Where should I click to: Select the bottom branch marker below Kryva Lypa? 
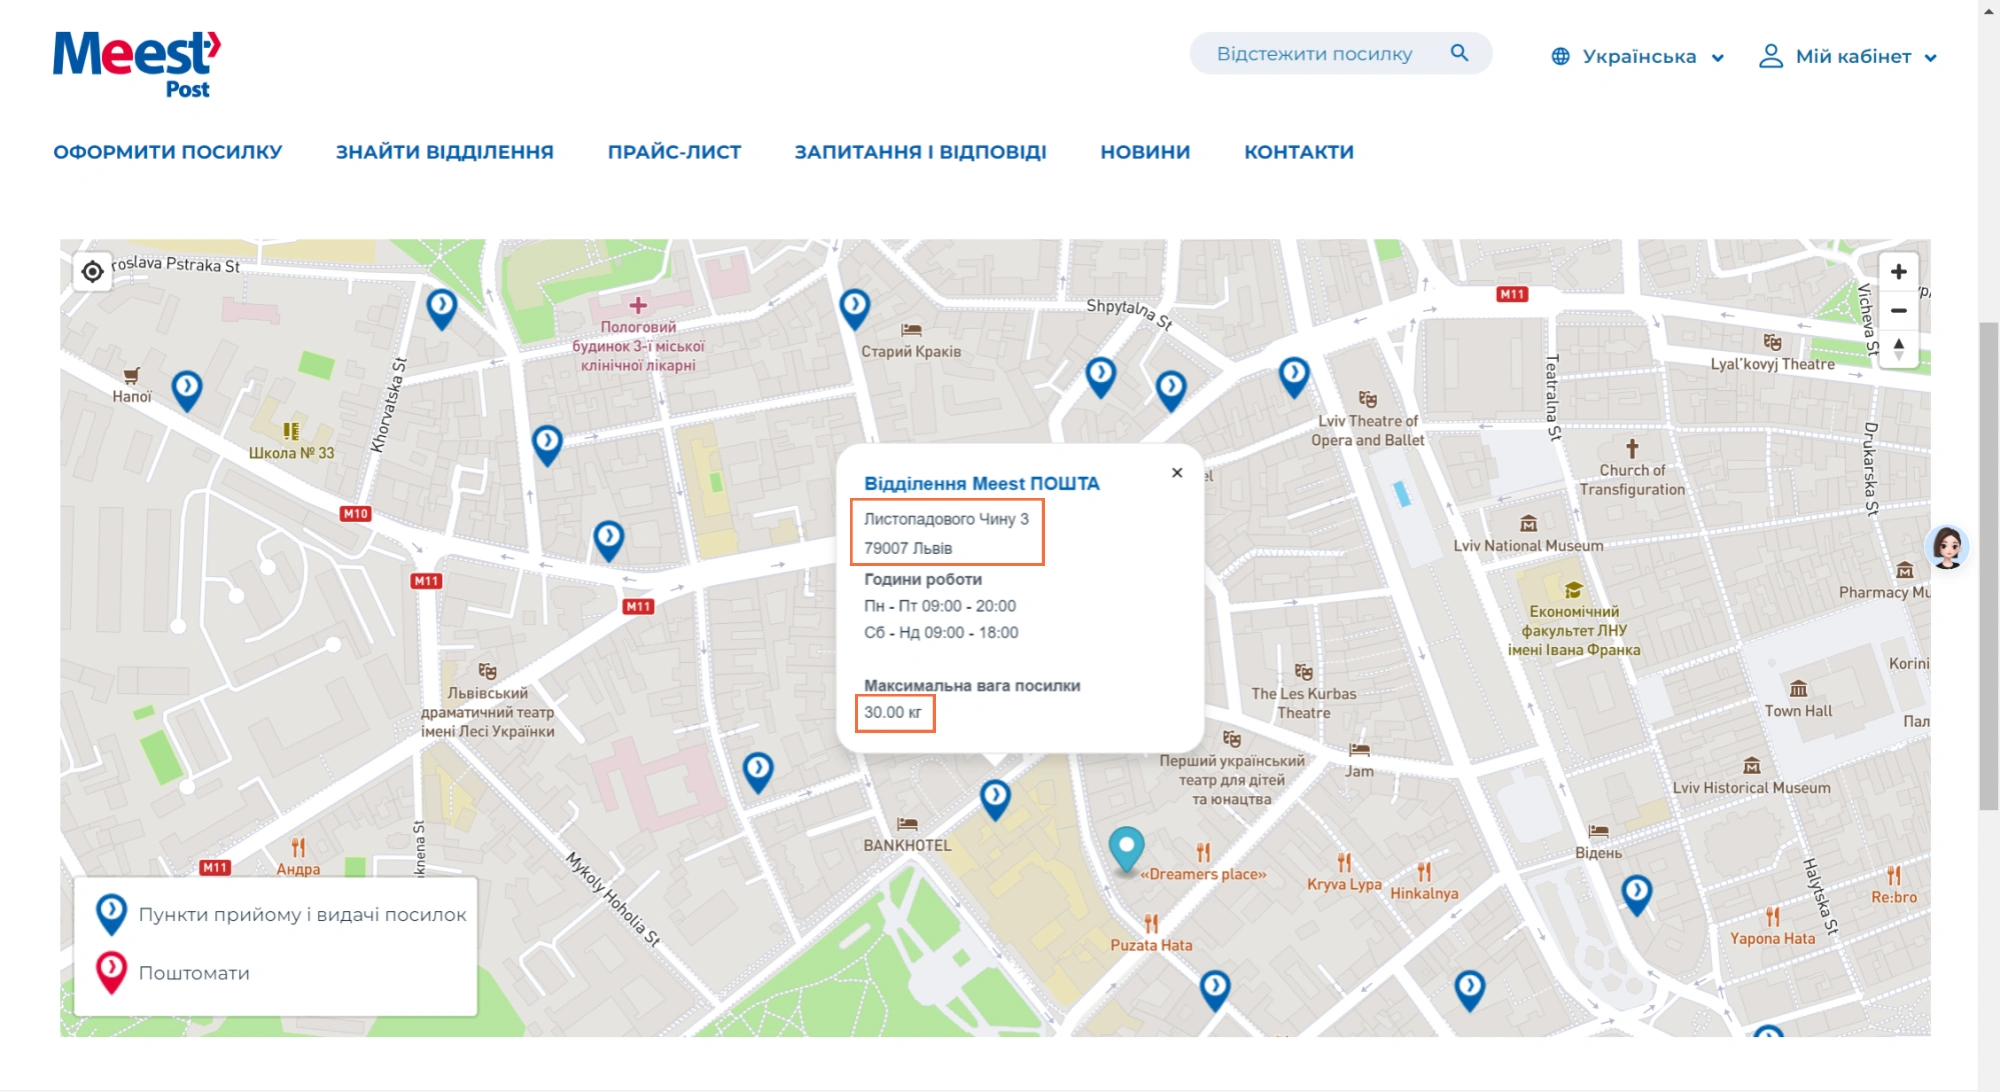tap(1469, 990)
